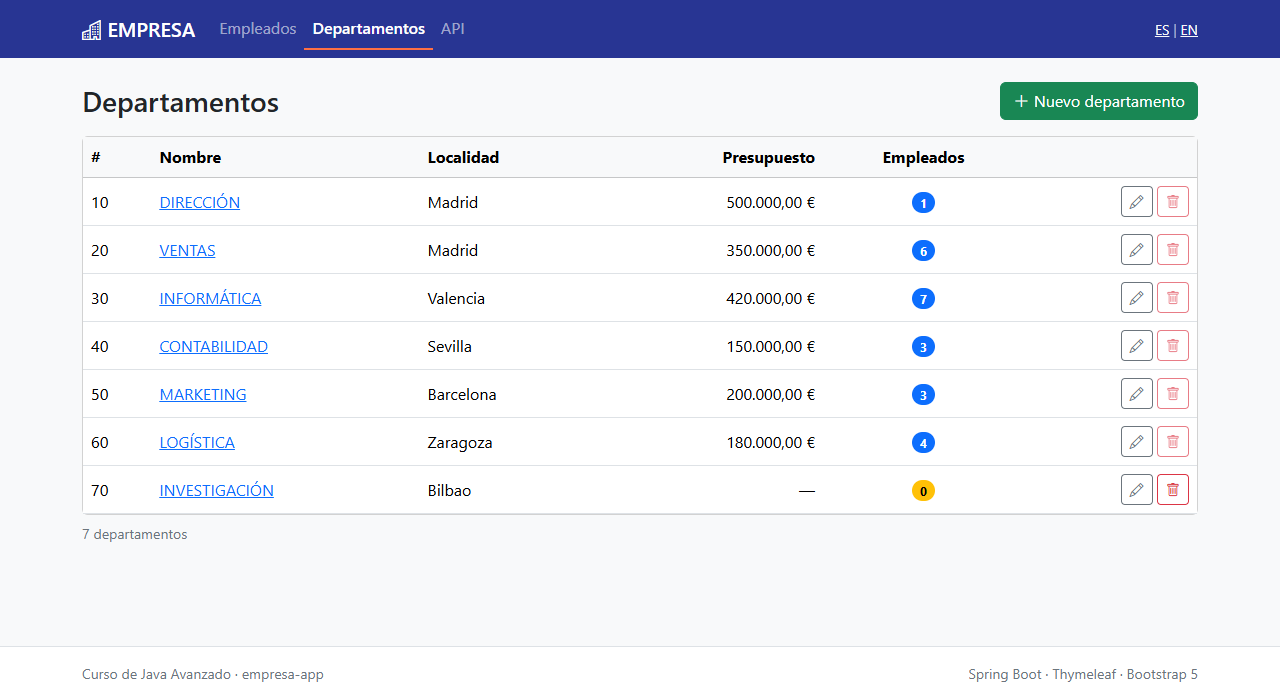Open the CONTABILIDAD department link

[x=214, y=346]
